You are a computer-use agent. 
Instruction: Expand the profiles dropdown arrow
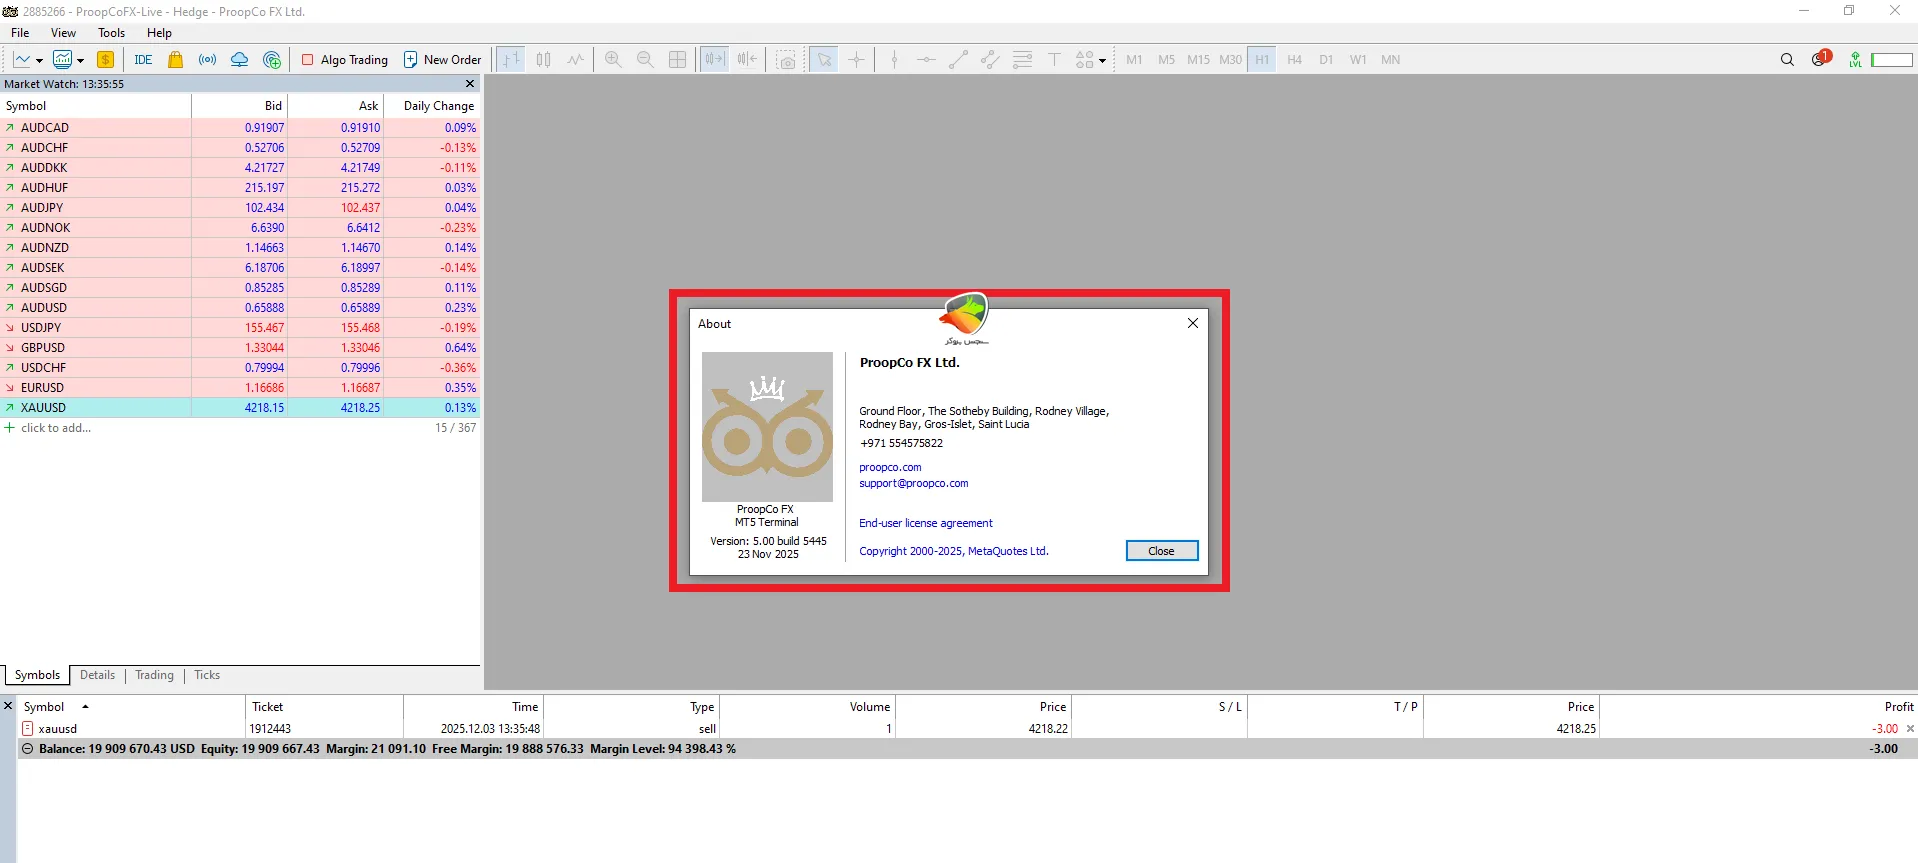(80, 61)
